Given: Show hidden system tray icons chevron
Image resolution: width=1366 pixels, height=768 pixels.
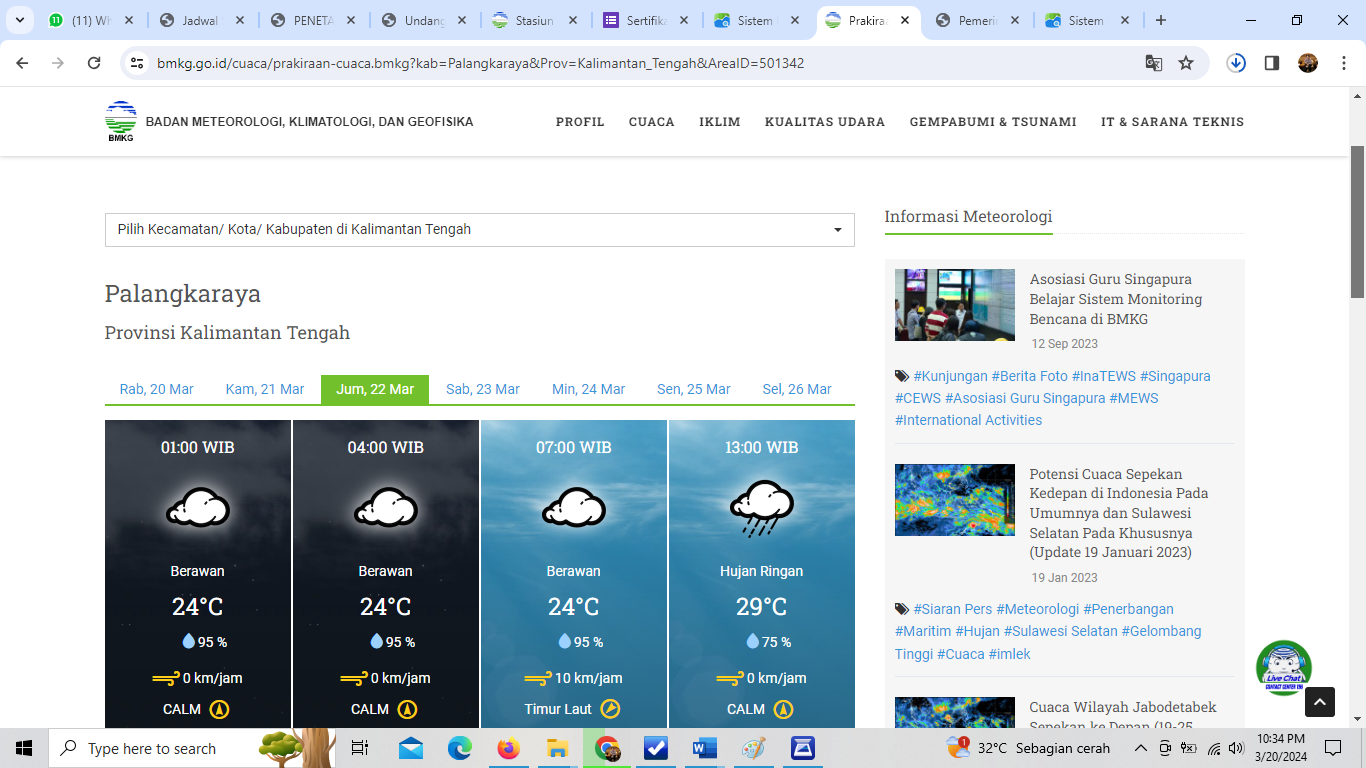Looking at the screenshot, I should pos(1140,748).
